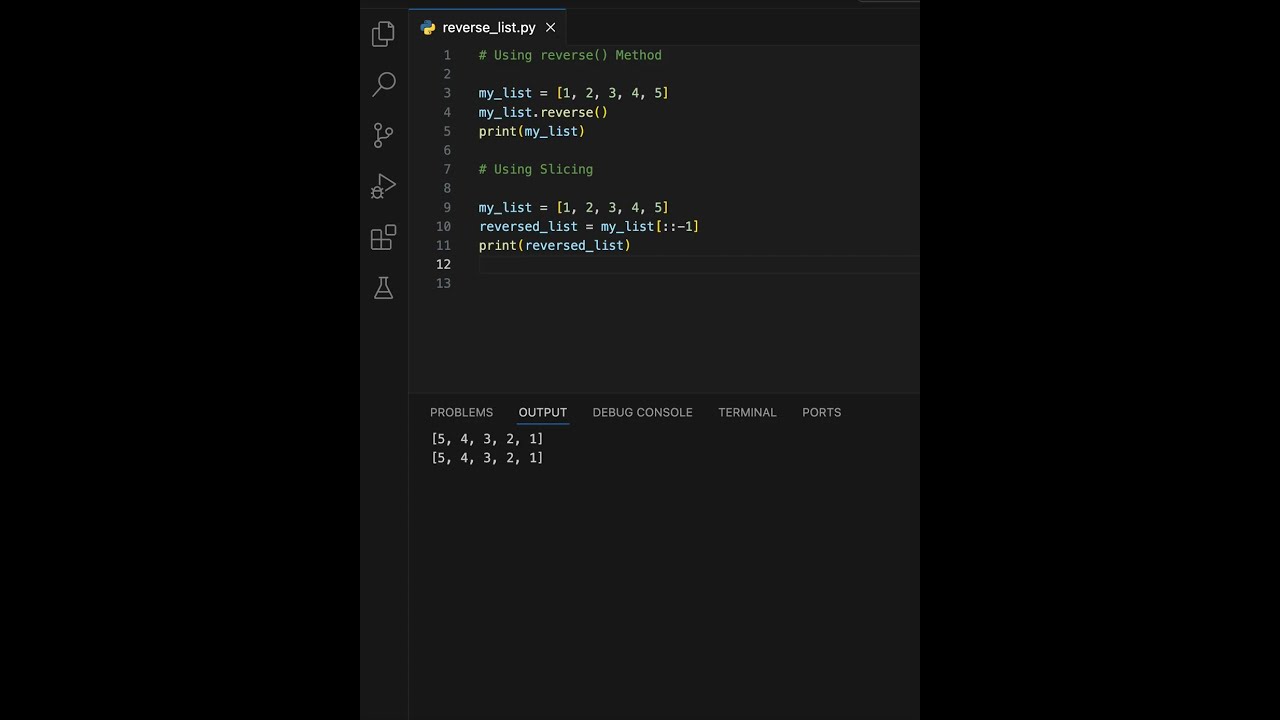
Task: Click 'my_list = [1, 2, 3, 4, 5]' on line 9
Action: click(573, 207)
